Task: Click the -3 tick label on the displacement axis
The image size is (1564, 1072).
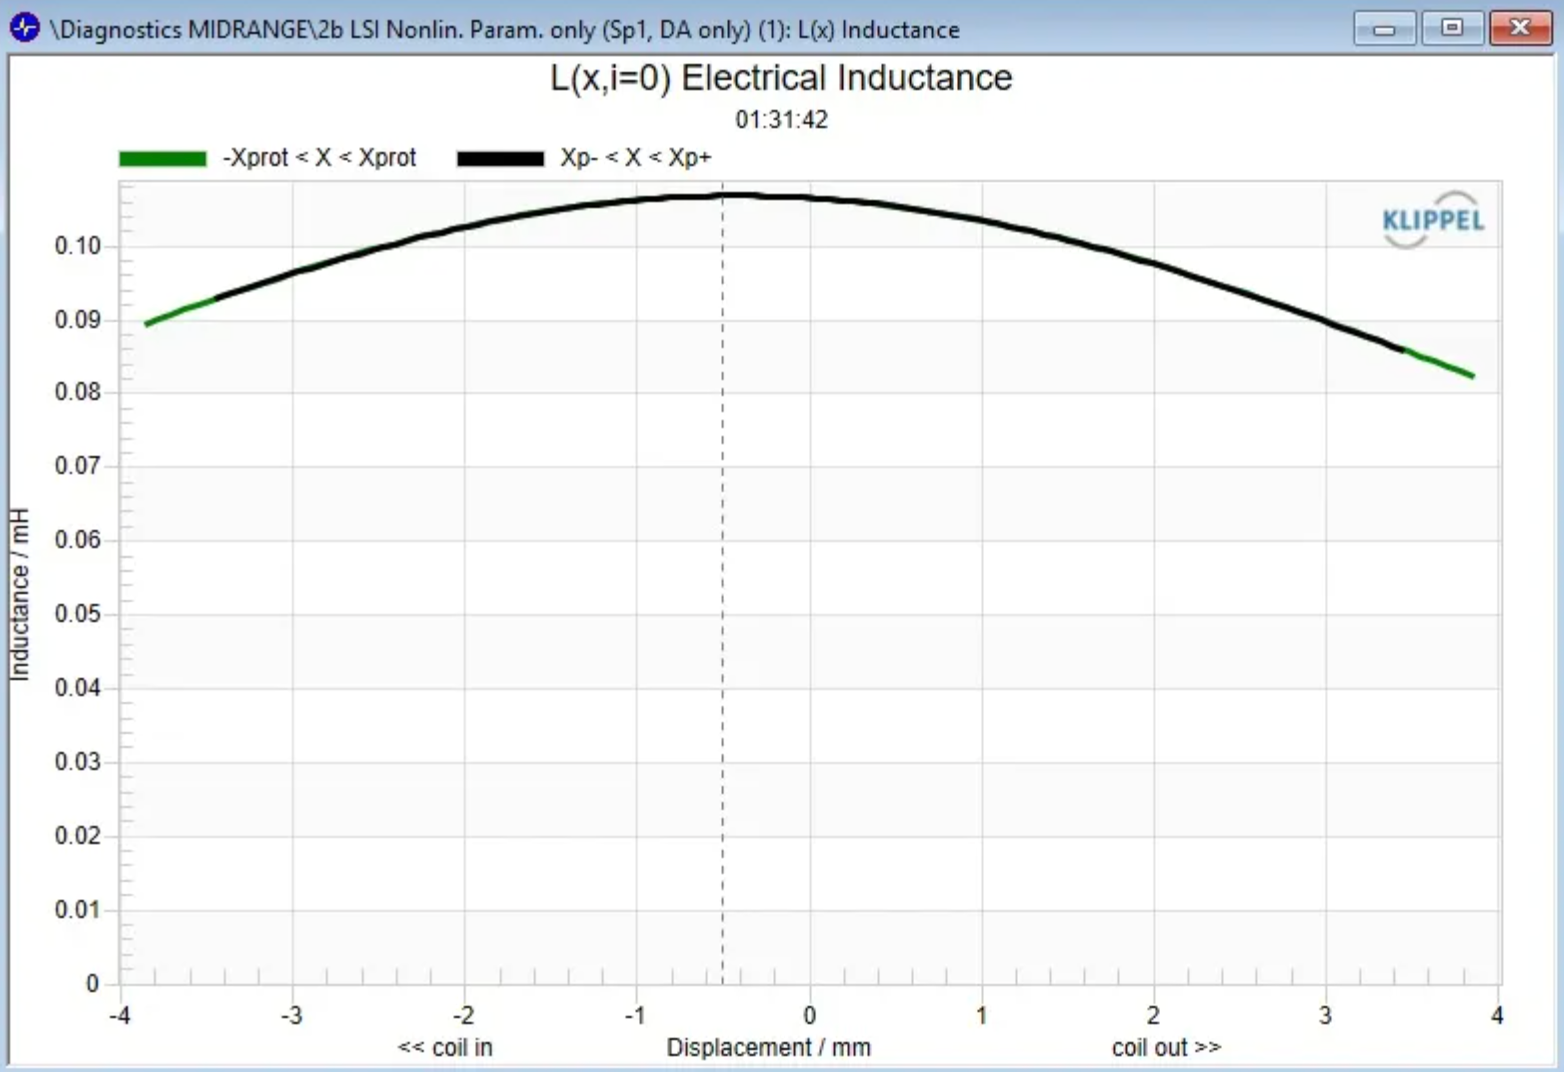Action: 292,1016
